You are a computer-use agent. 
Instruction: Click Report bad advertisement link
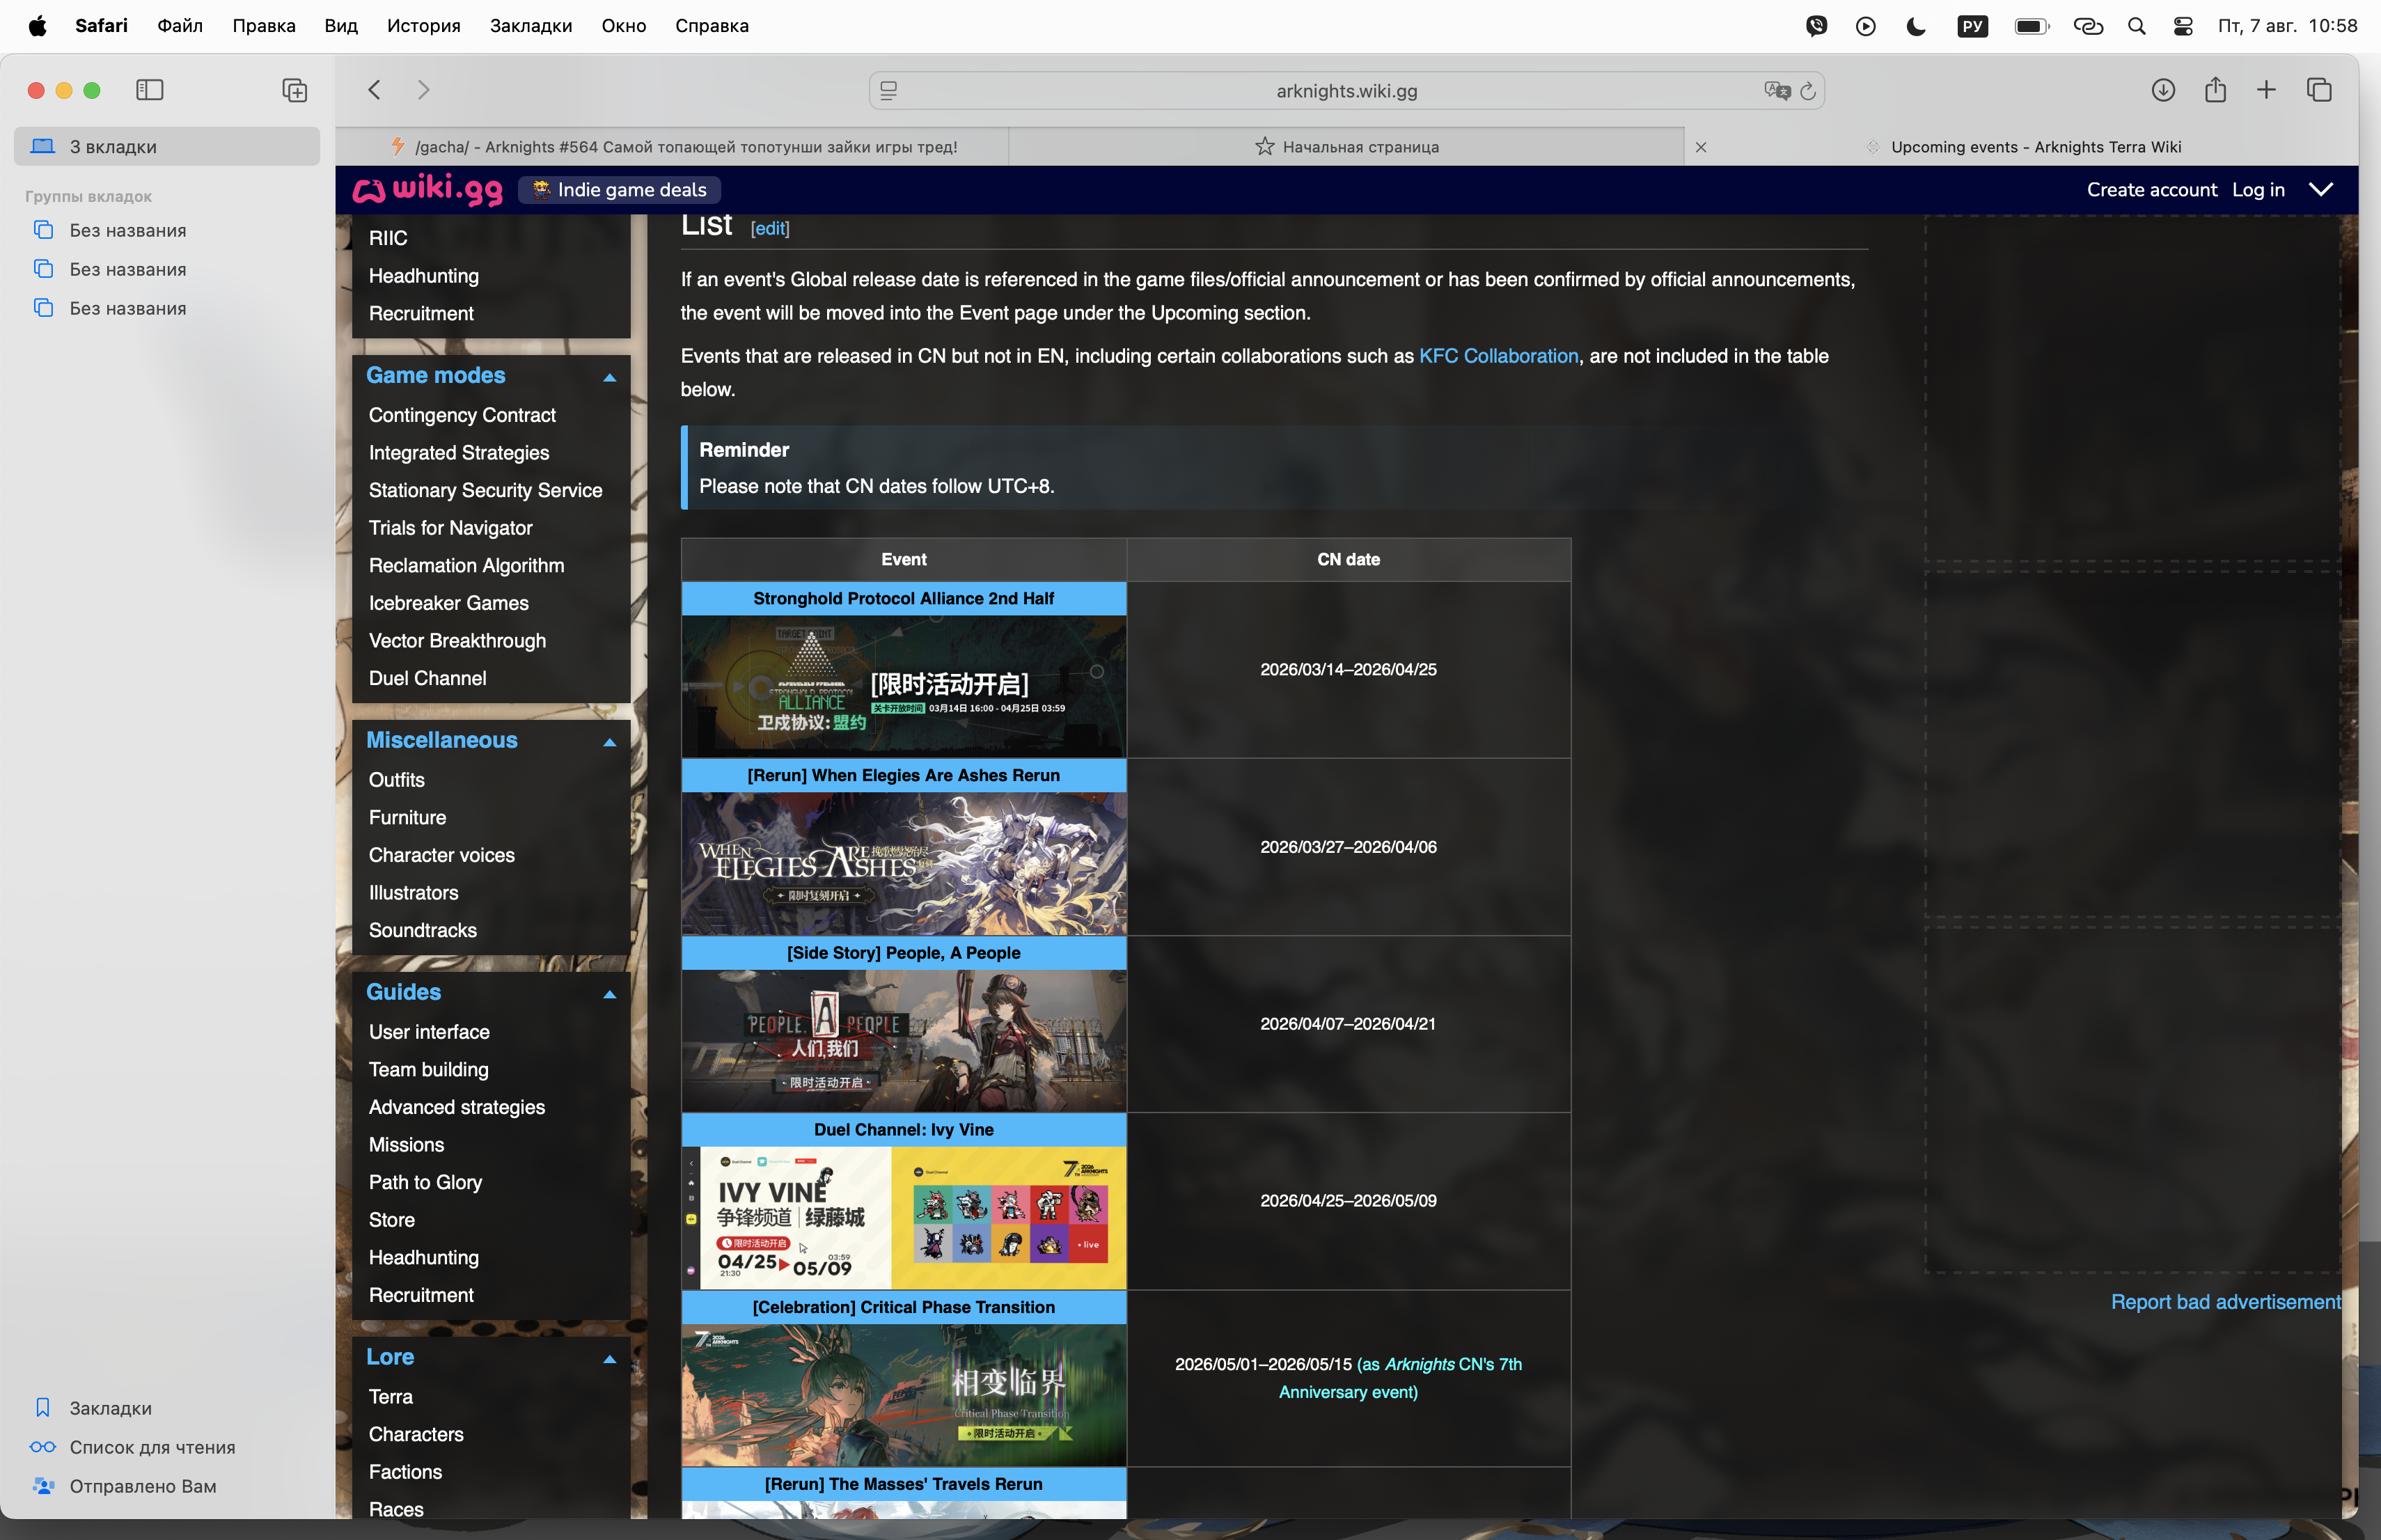[x=2226, y=1302]
